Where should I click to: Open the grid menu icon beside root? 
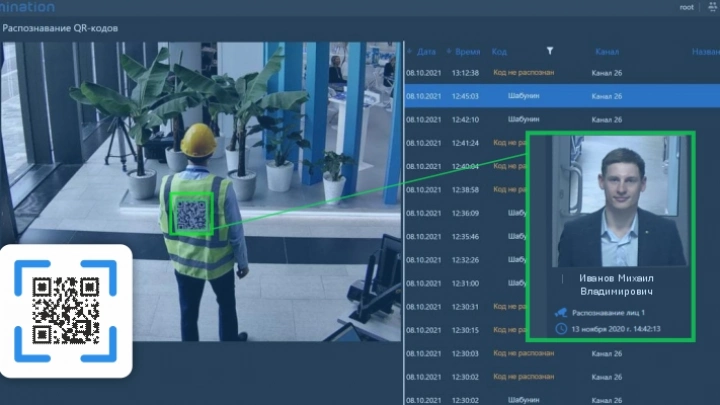click(704, 7)
